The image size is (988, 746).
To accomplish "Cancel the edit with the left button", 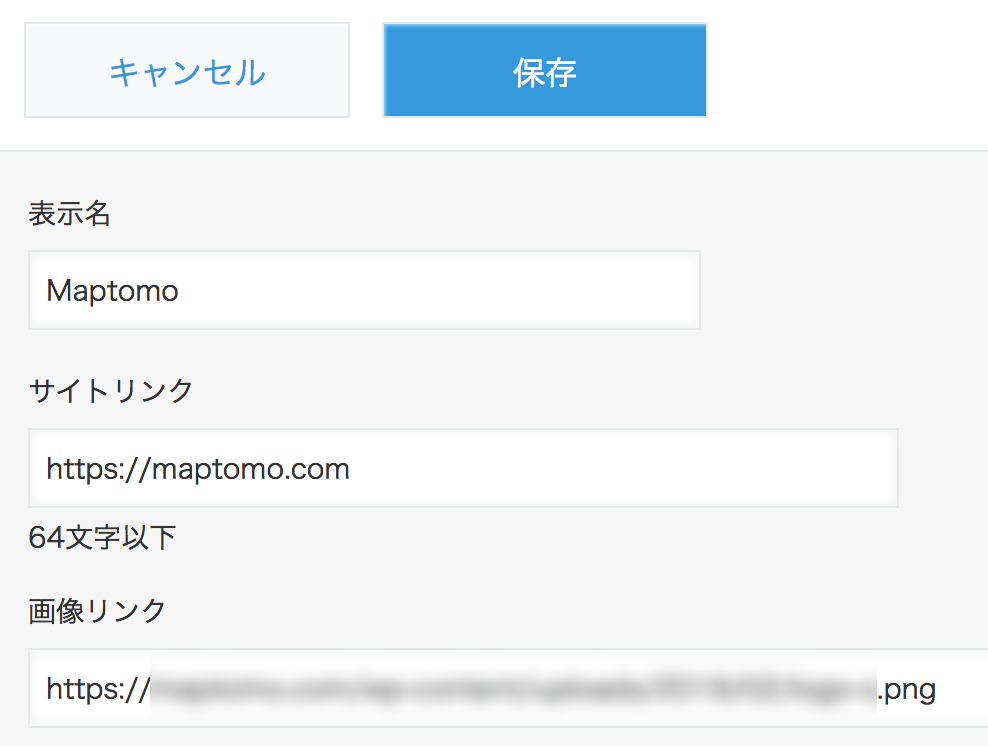I will tap(186, 69).
